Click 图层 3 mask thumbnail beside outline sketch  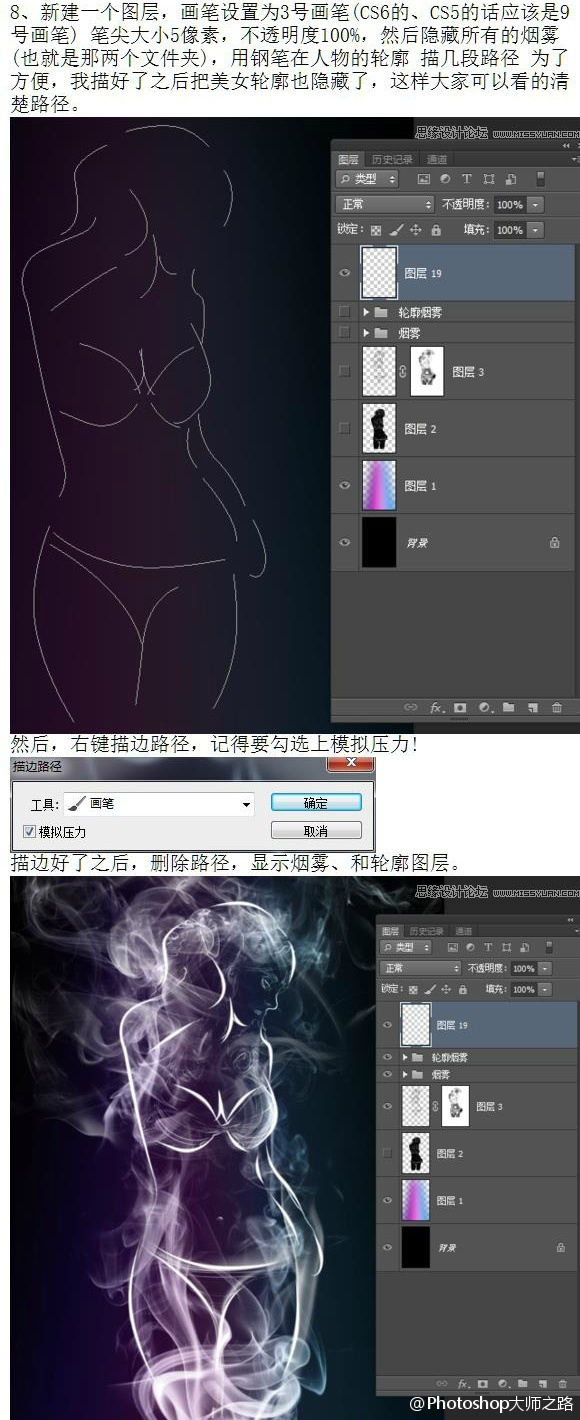pyautogui.click(x=426, y=371)
